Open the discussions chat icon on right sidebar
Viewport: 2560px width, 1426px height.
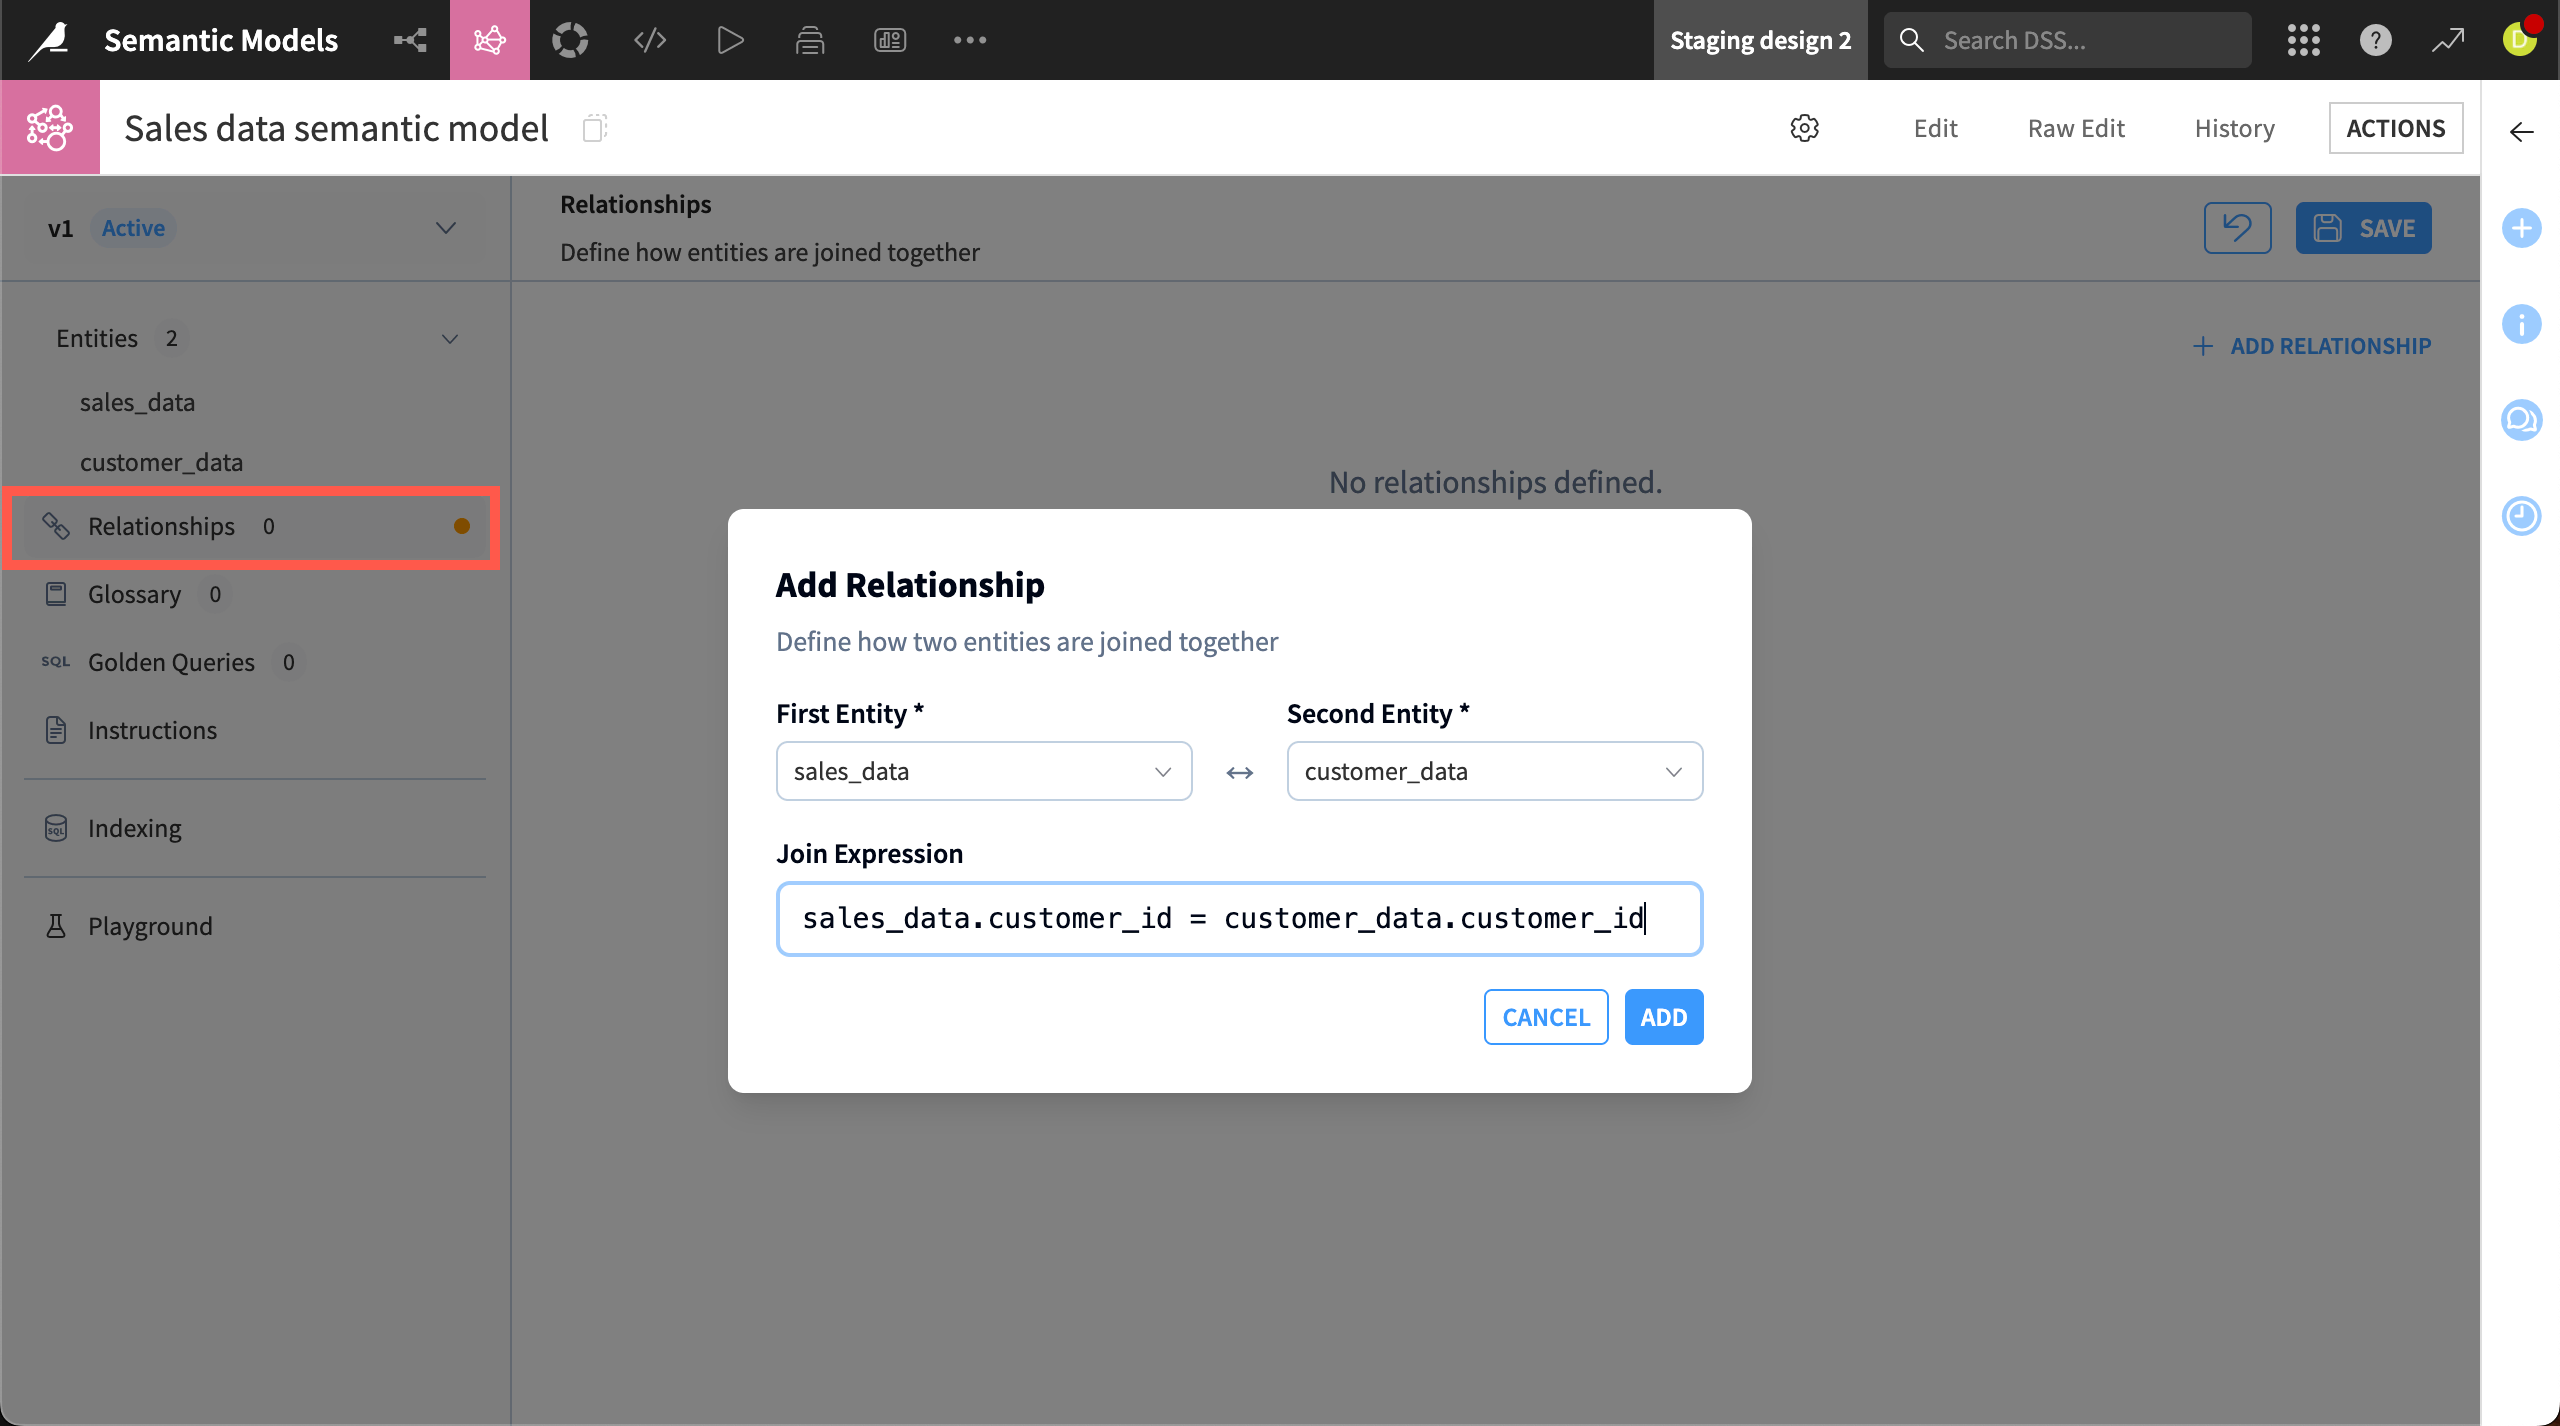2523,420
